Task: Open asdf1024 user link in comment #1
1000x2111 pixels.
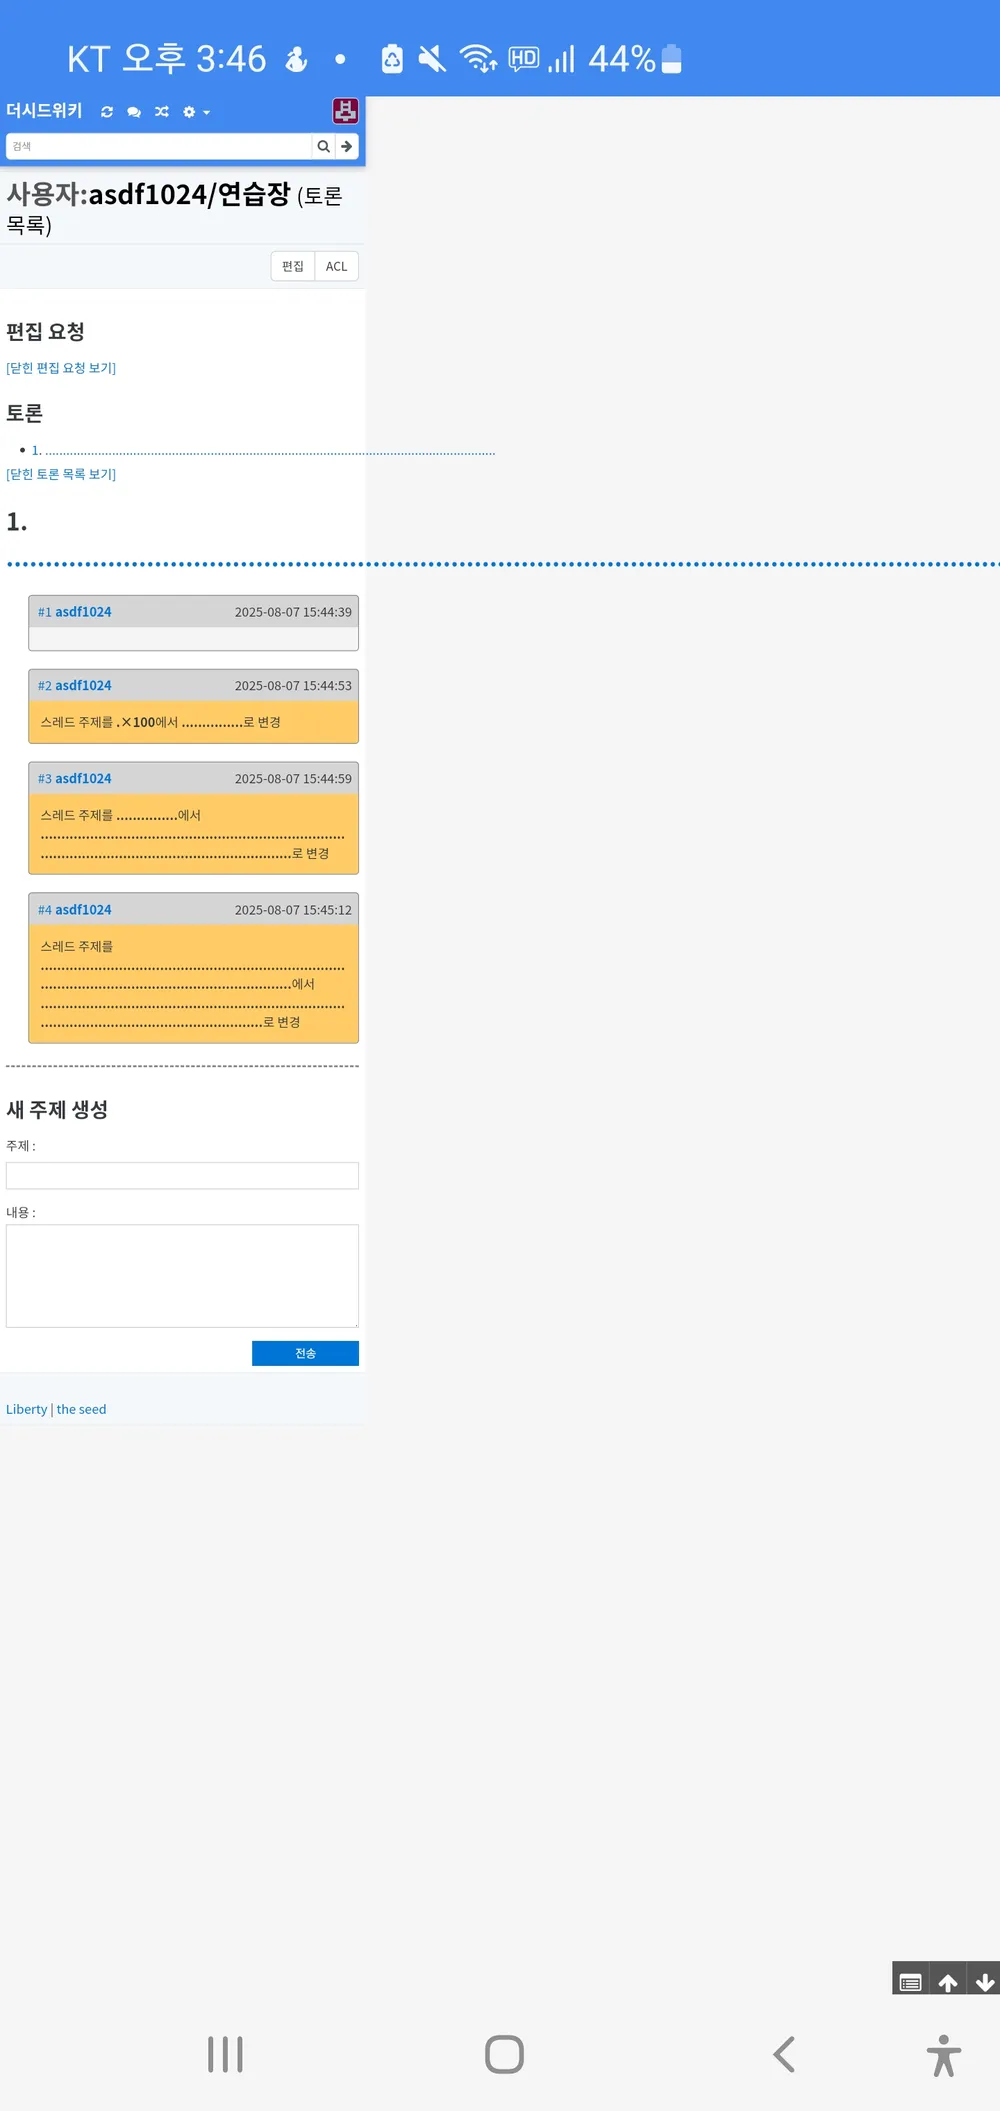Action: (83, 612)
